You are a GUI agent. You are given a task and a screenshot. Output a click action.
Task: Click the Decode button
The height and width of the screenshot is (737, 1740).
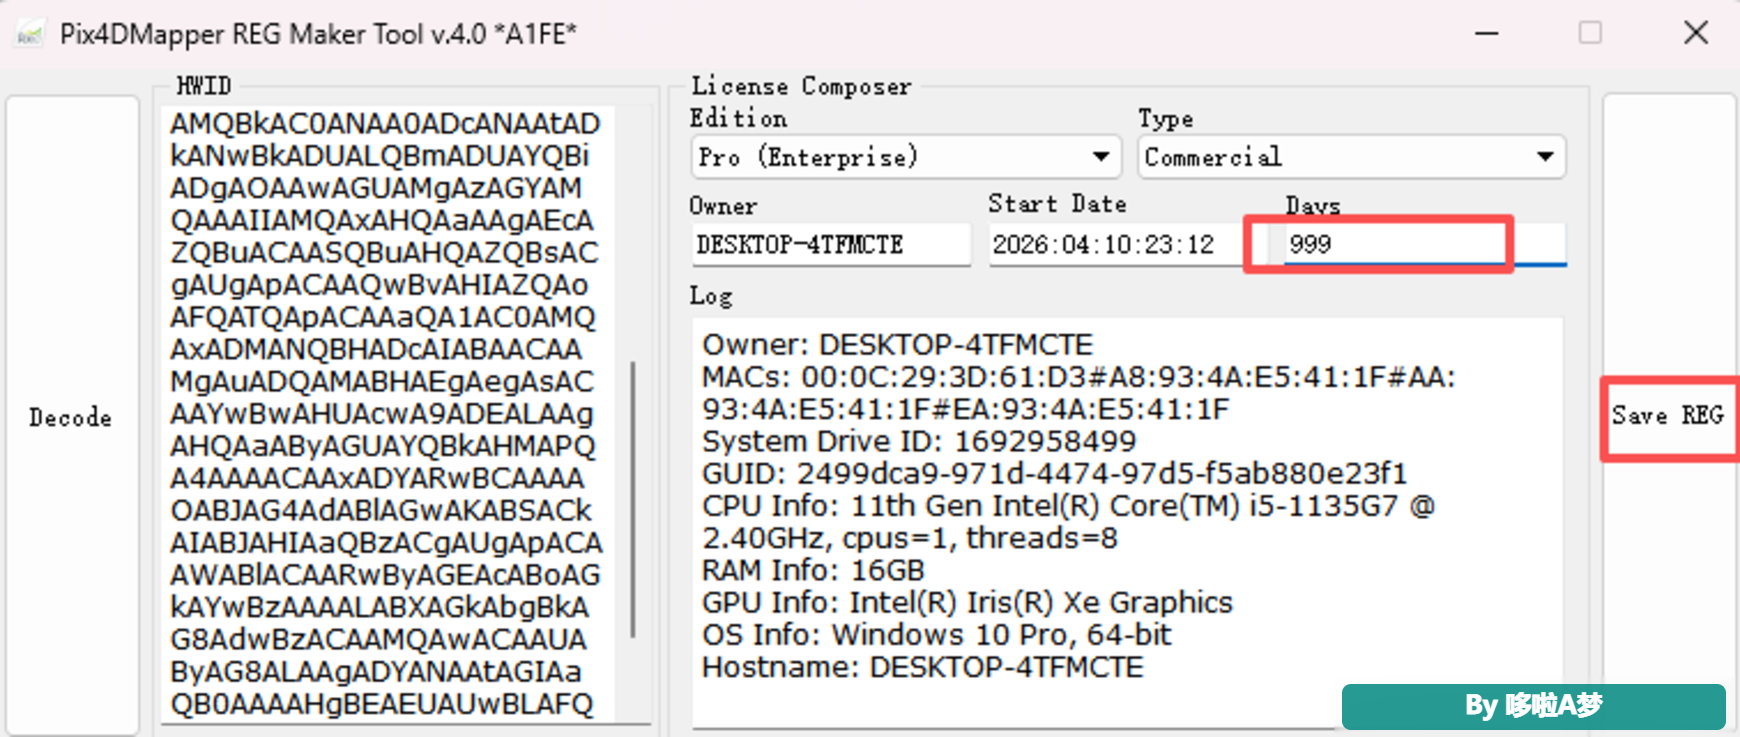(x=71, y=417)
